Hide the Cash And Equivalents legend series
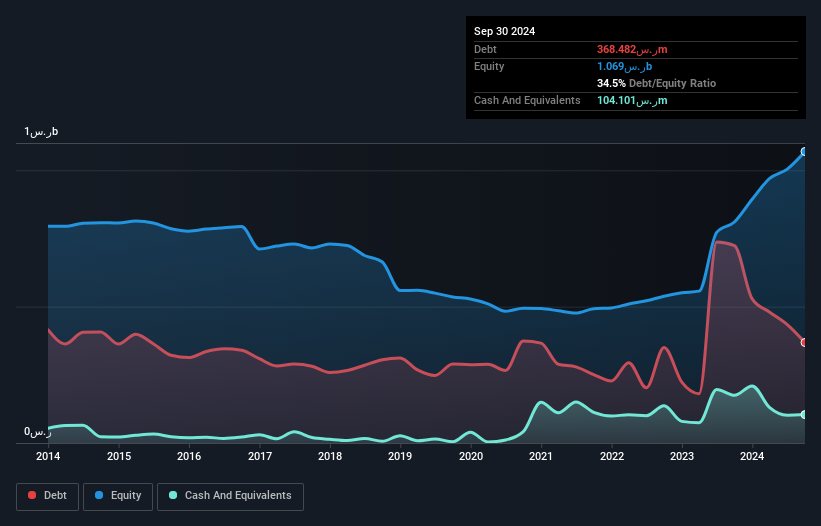821x526 pixels. click(x=230, y=496)
